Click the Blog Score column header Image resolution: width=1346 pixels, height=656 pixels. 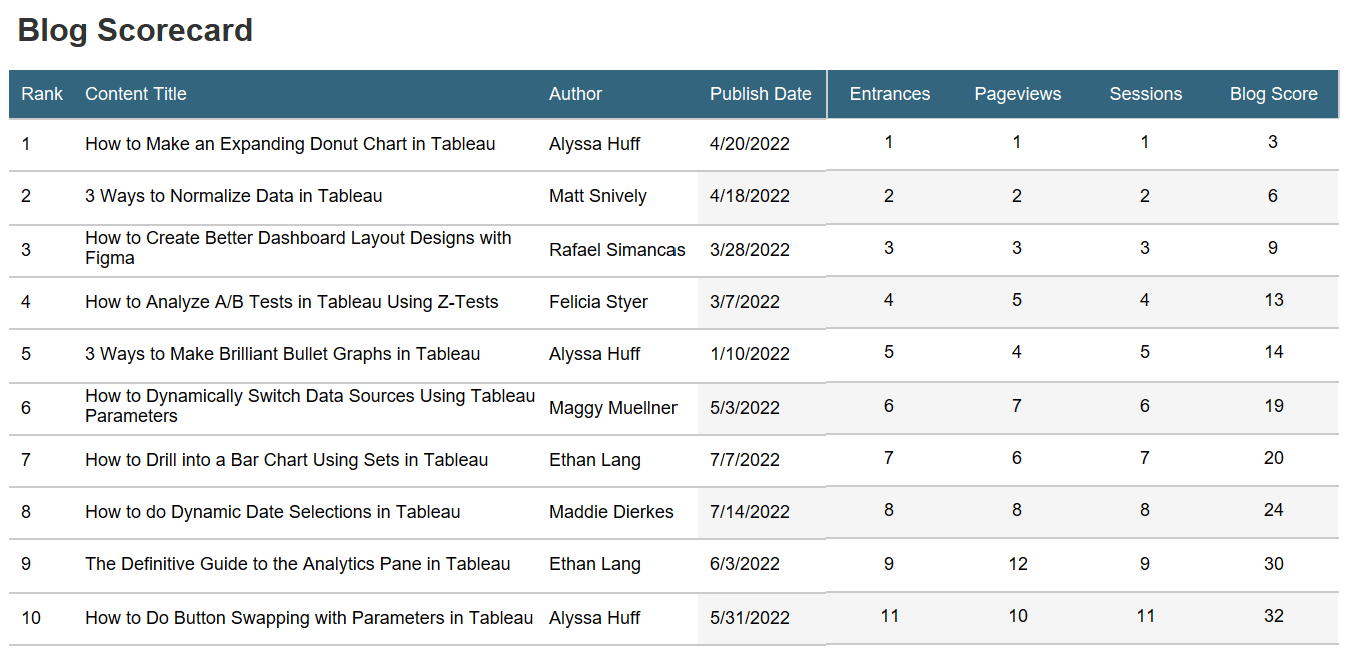click(x=1274, y=94)
